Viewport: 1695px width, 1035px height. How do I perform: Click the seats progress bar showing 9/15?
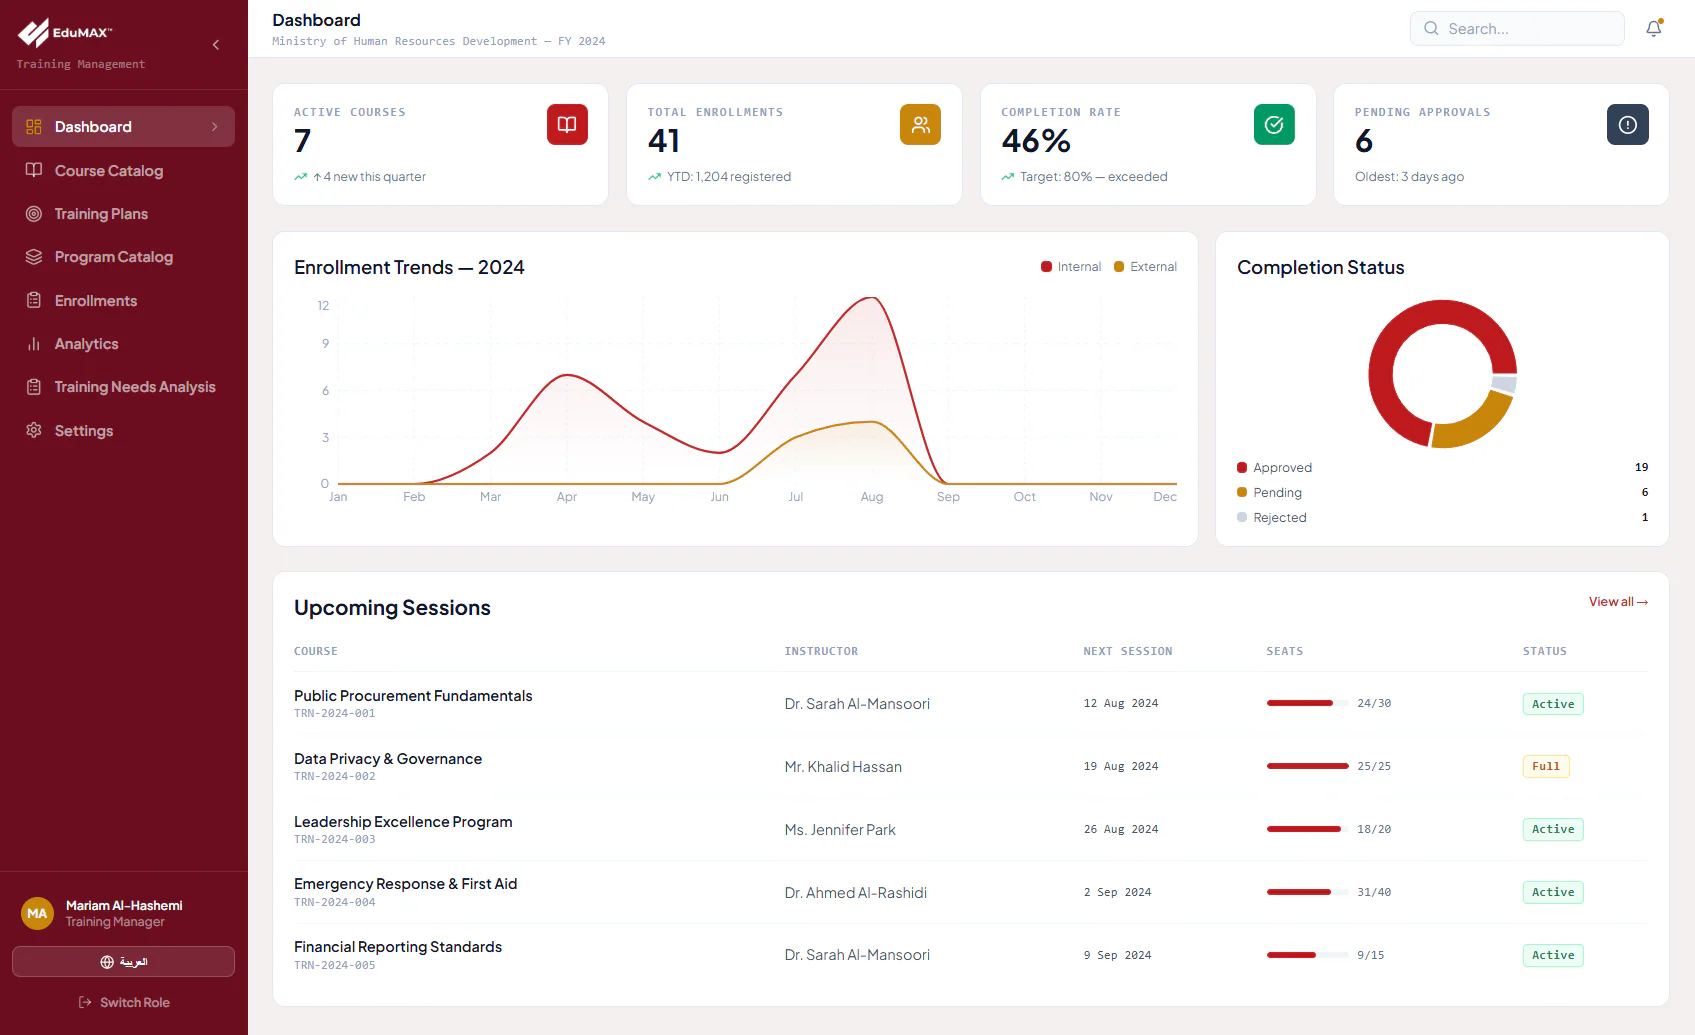(x=1307, y=955)
